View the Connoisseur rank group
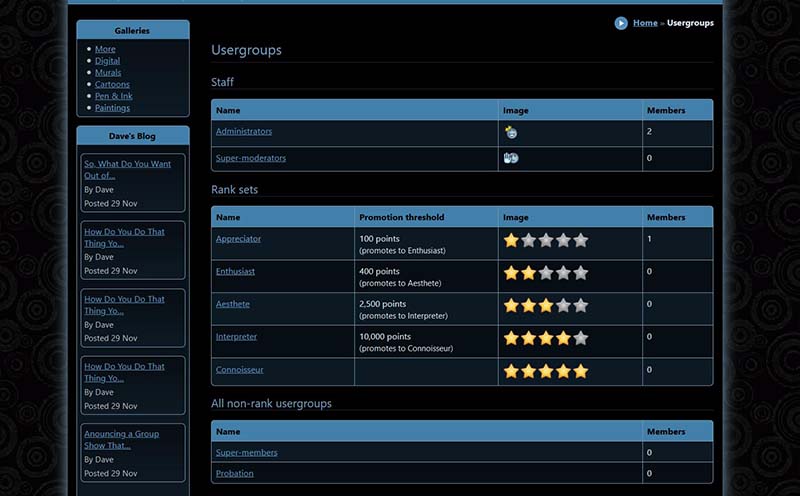 click(240, 369)
